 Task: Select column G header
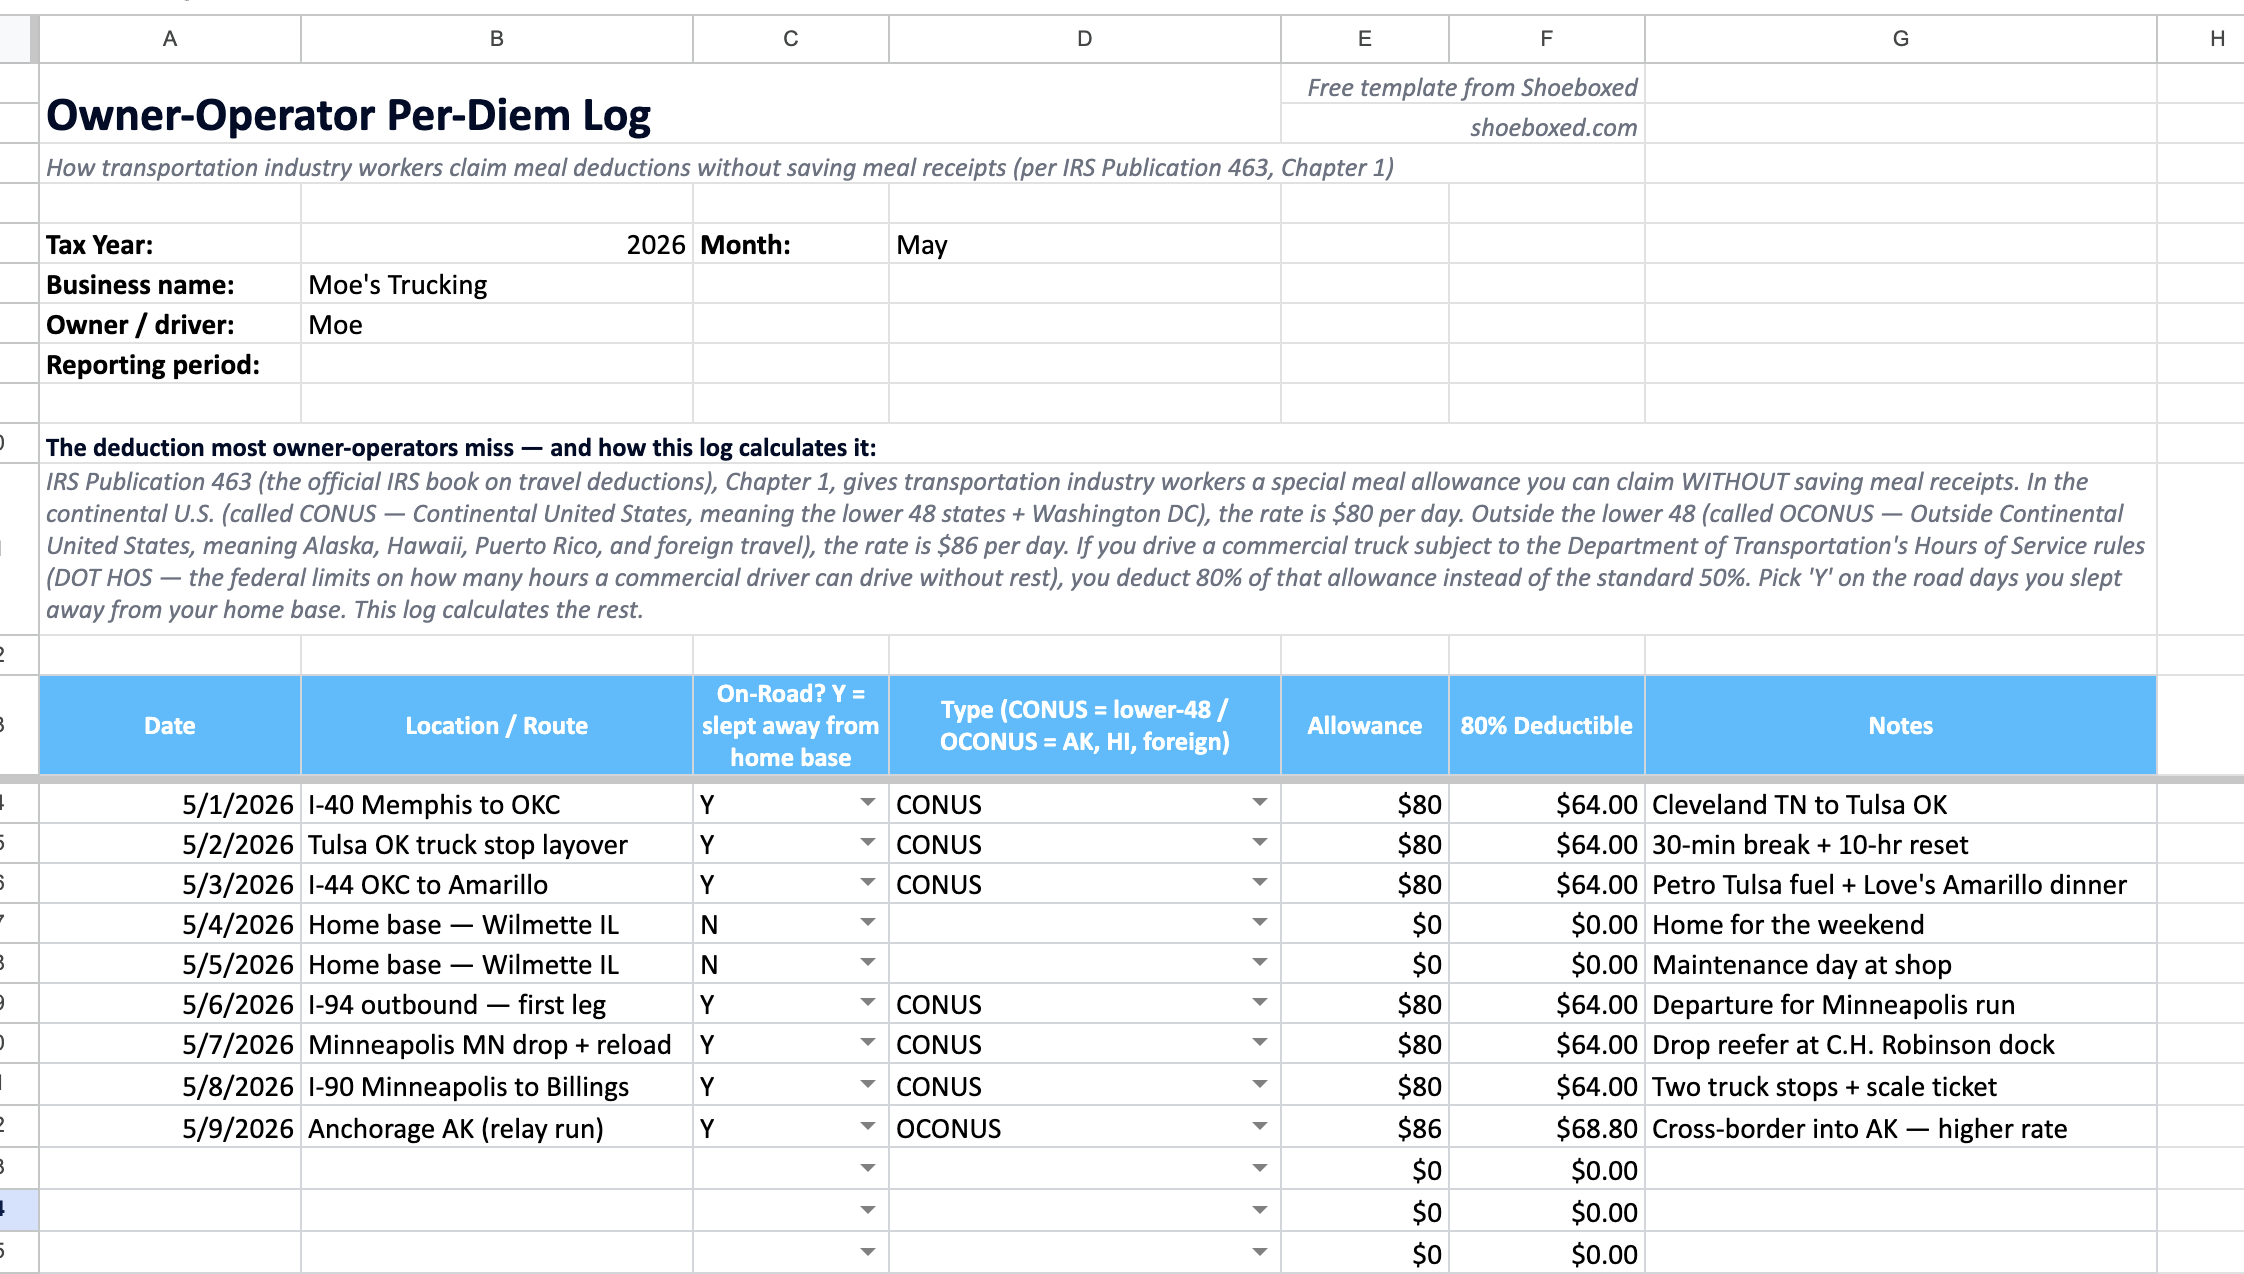pos(1900,39)
